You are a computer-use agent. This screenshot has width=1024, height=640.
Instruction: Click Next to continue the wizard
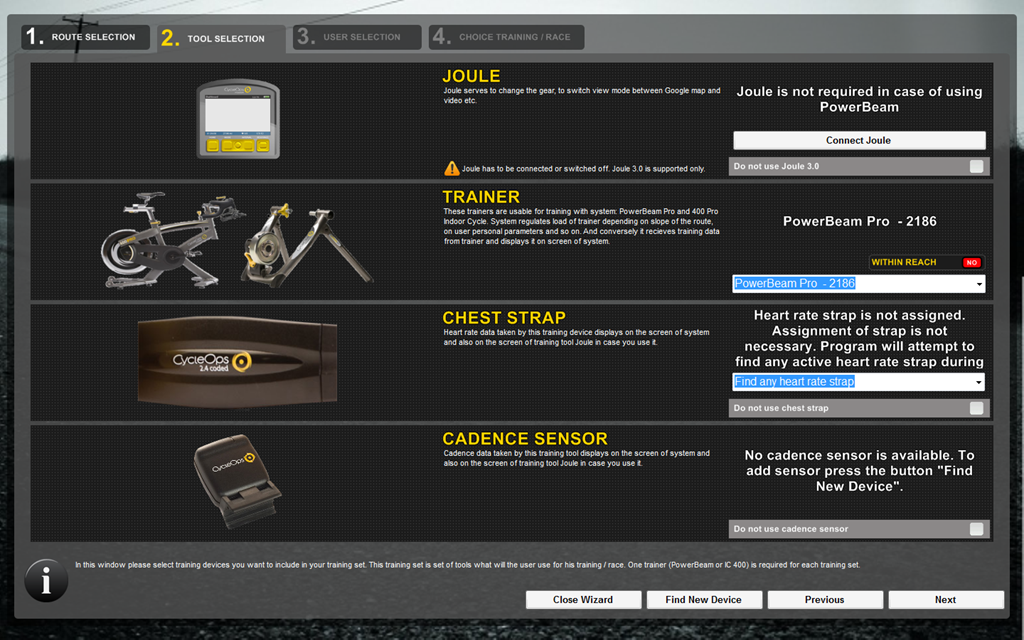click(946, 600)
